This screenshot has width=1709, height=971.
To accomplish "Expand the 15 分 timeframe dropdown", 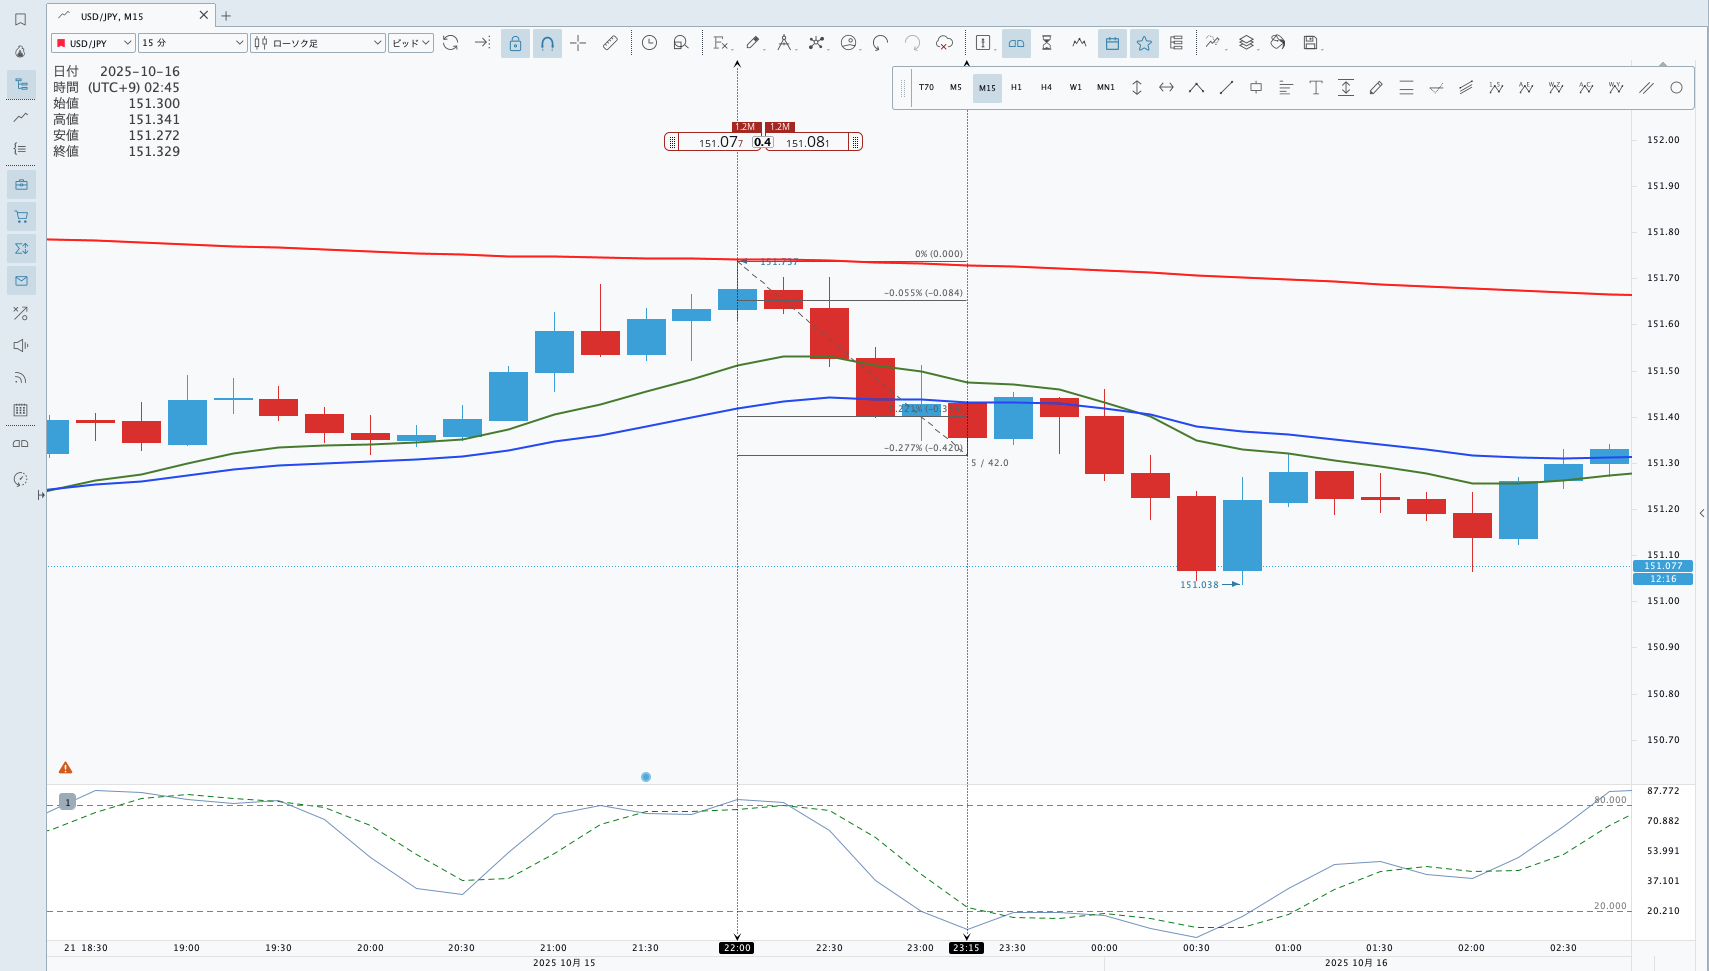I will pos(192,43).
